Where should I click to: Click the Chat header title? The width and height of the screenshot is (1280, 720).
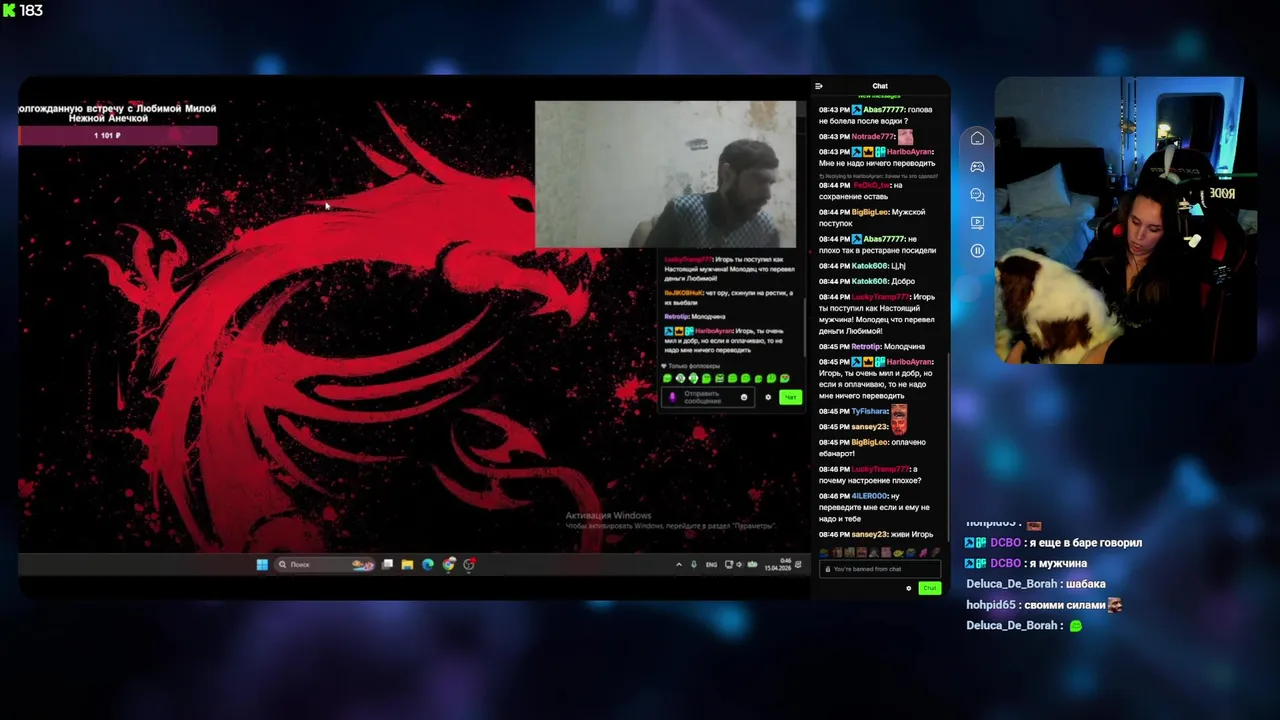click(879, 86)
